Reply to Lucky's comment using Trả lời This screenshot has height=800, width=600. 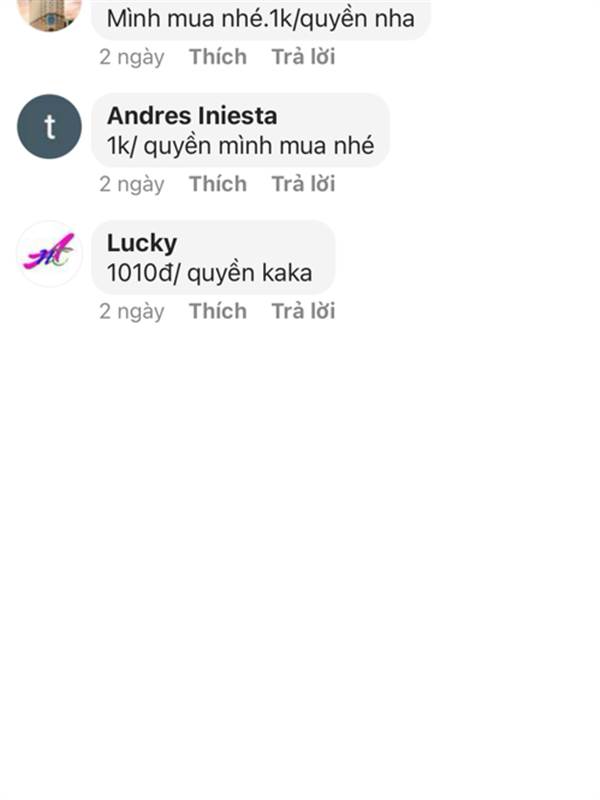click(303, 311)
